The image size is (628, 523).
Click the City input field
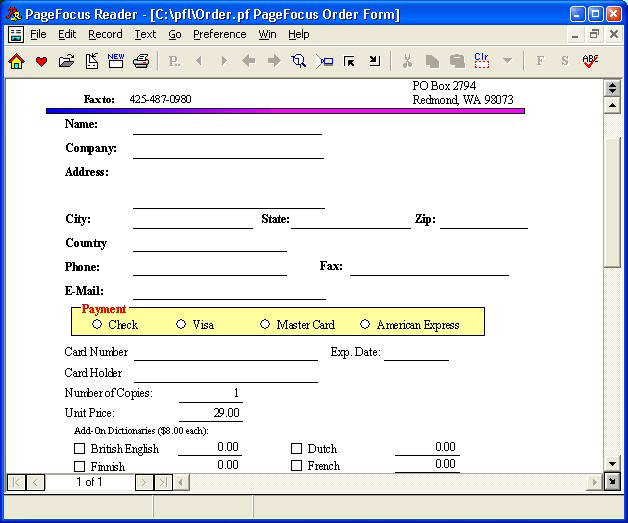193,221
